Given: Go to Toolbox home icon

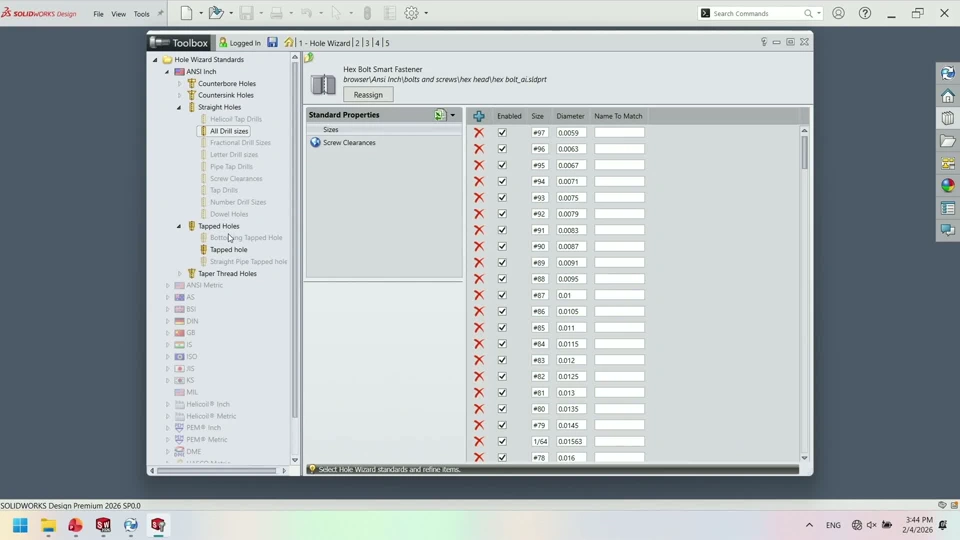Looking at the screenshot, I should pyautogui.click(x=288, y=42).
